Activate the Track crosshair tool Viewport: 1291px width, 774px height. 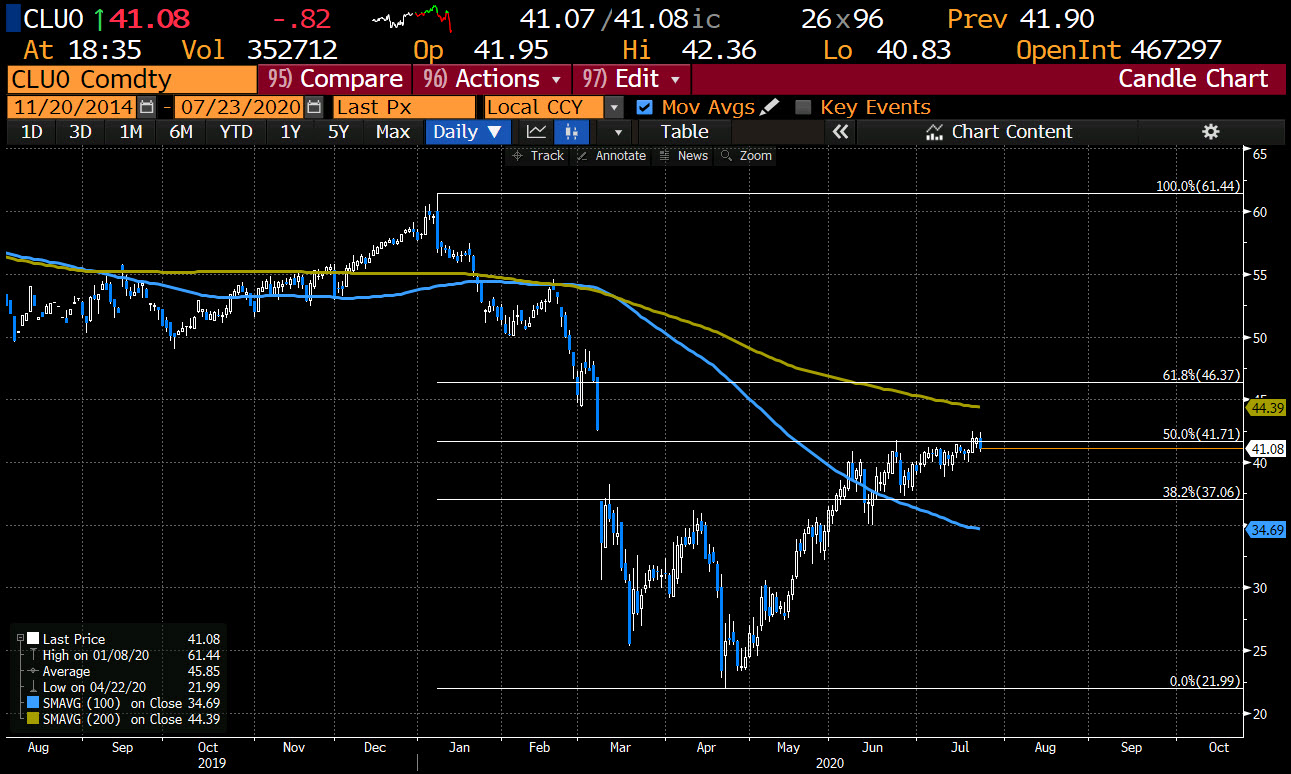tap(538, 156)
